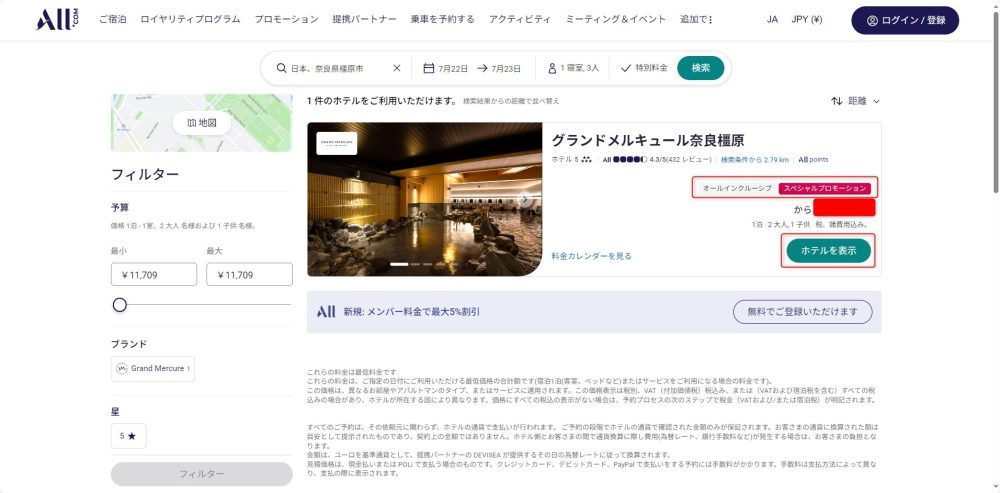Viewport: 1000px width, 493px height.
Task: Click the Grand Mercure brand logo on photo
Action: (x=337, y=143)
